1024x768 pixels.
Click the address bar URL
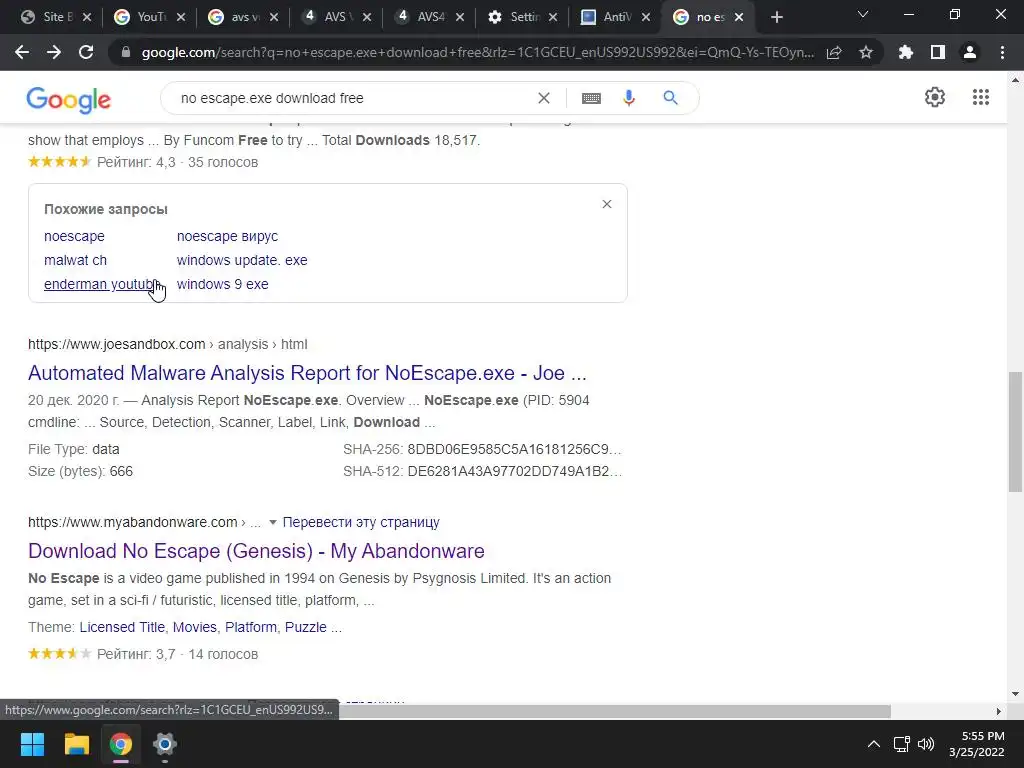pos(477,53)
